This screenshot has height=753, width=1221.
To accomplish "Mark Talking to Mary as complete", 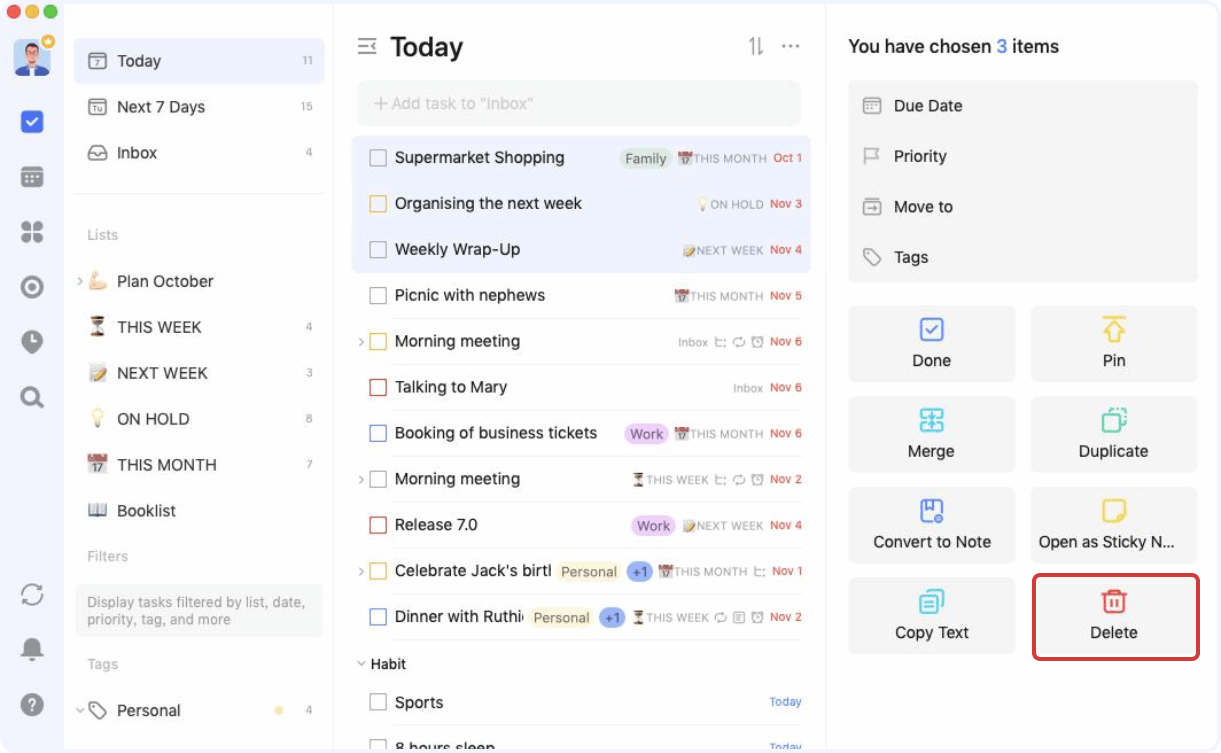I will (377, 387).
